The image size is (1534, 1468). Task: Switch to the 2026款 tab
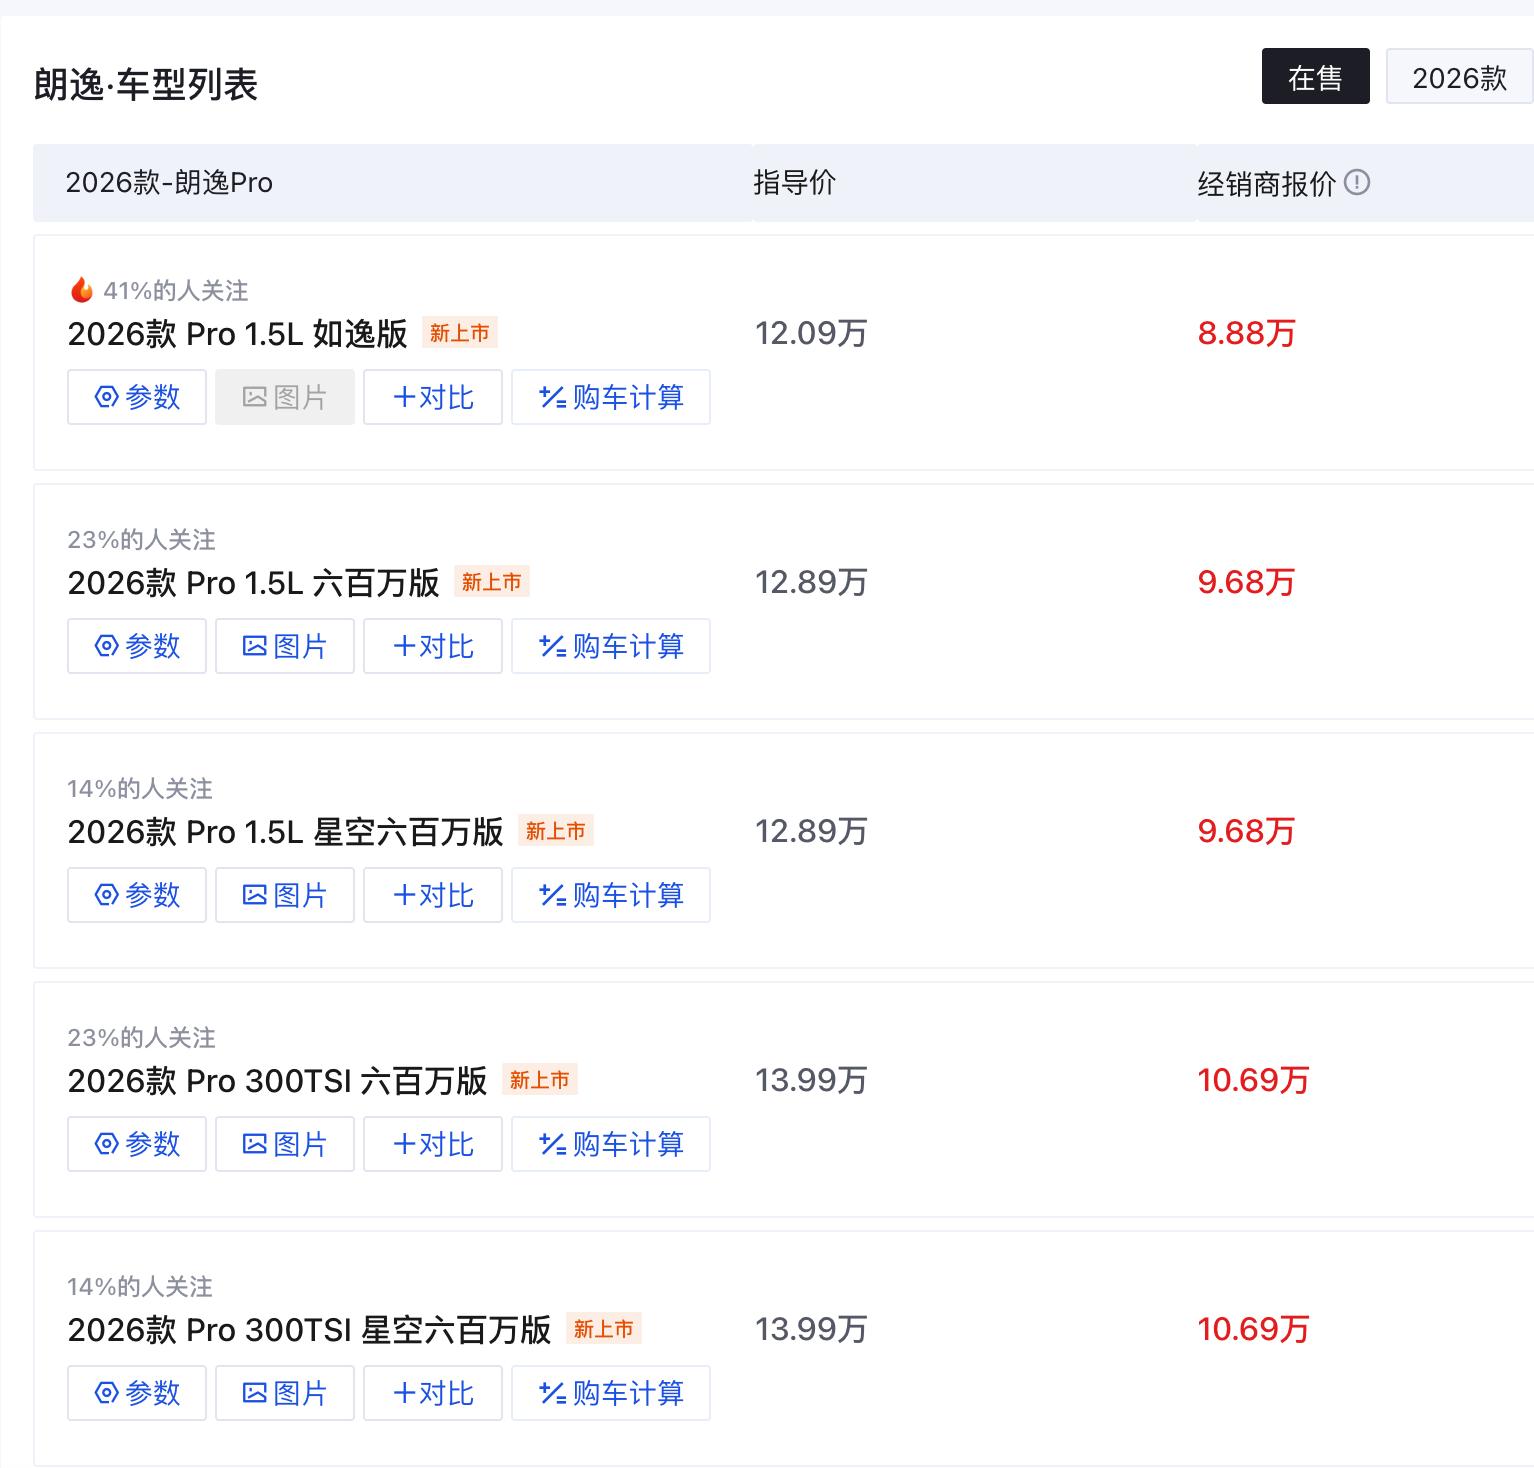pyautogui.click(x=1459, y=77)
